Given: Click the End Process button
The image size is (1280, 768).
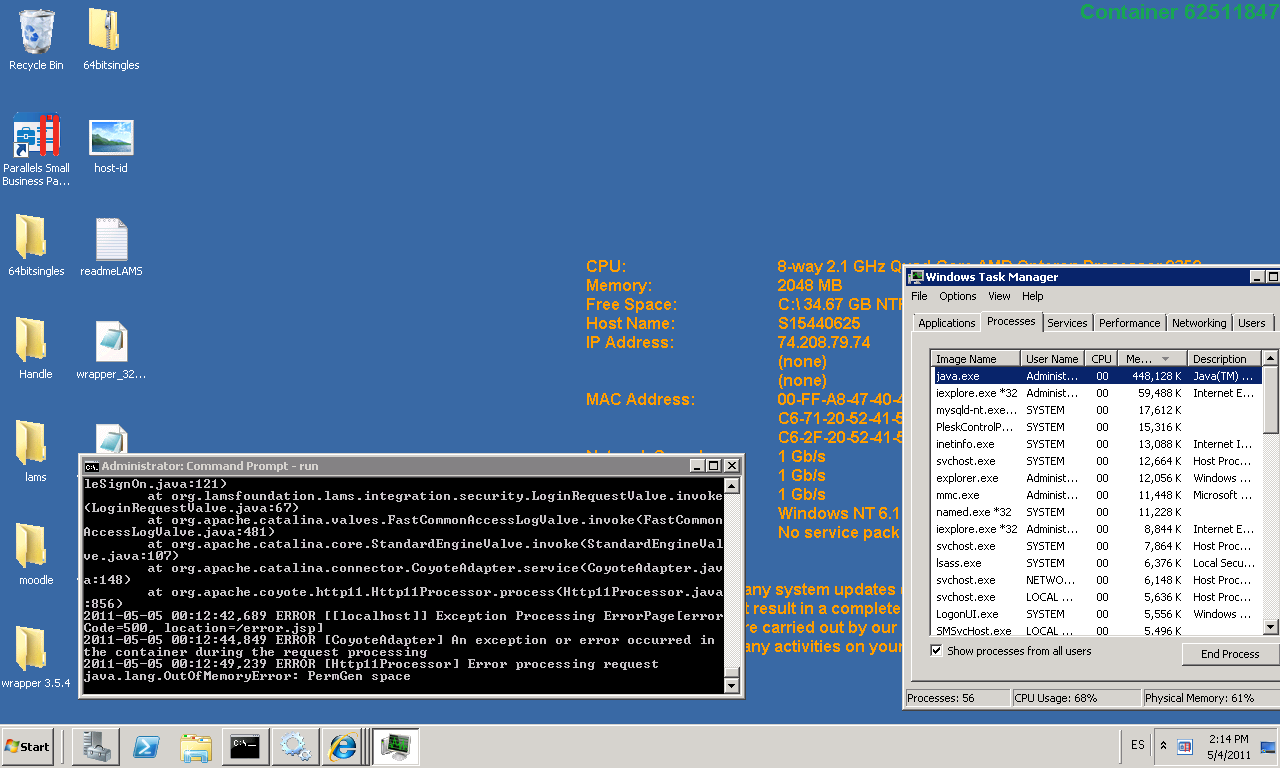Looking at the screenshot, I should pos(1229,654).
